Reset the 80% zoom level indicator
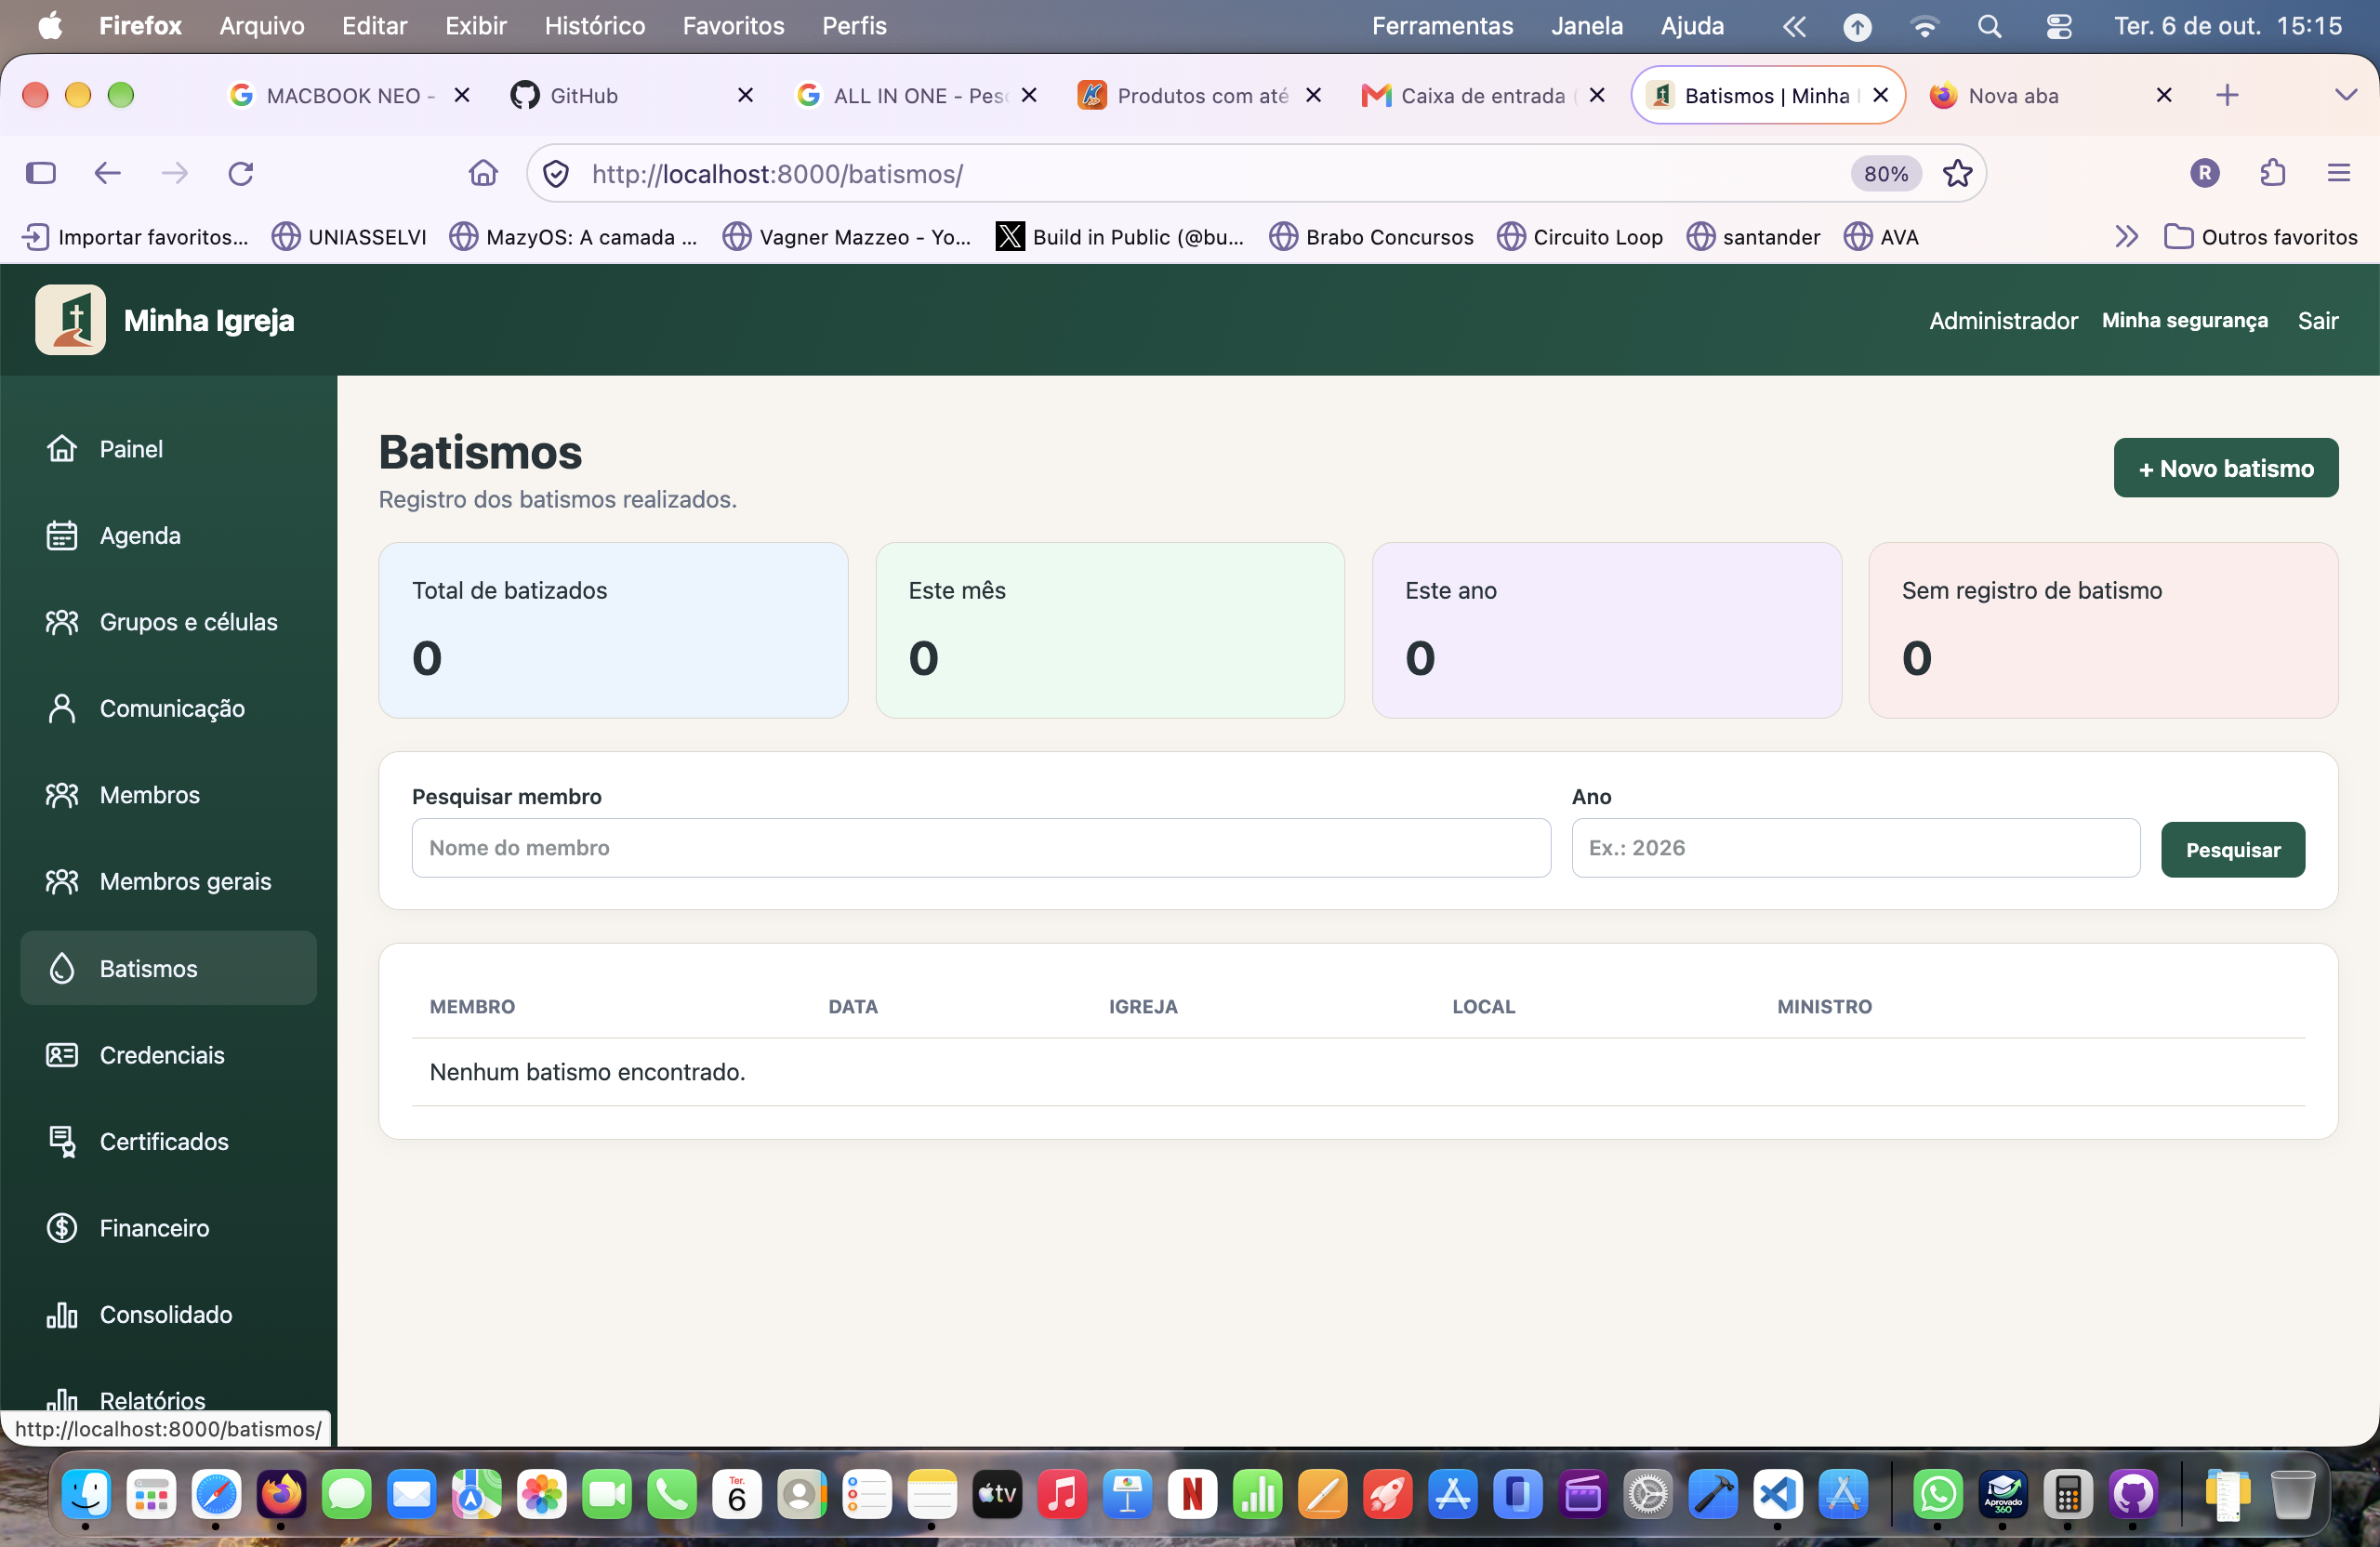This screenshot has width=2380, height=1547. click(x=1885, y=174)
